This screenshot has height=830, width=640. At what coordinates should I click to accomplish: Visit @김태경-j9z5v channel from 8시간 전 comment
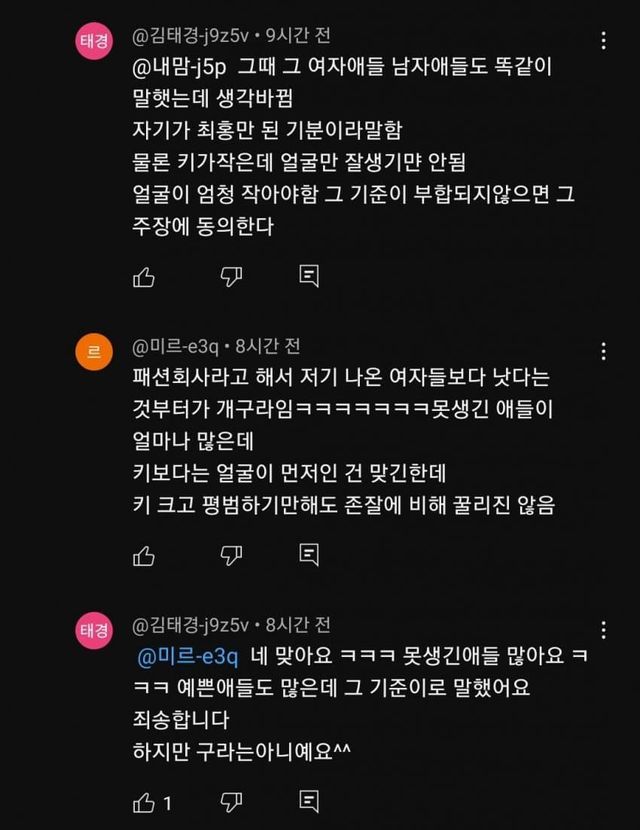pos(191,625)
